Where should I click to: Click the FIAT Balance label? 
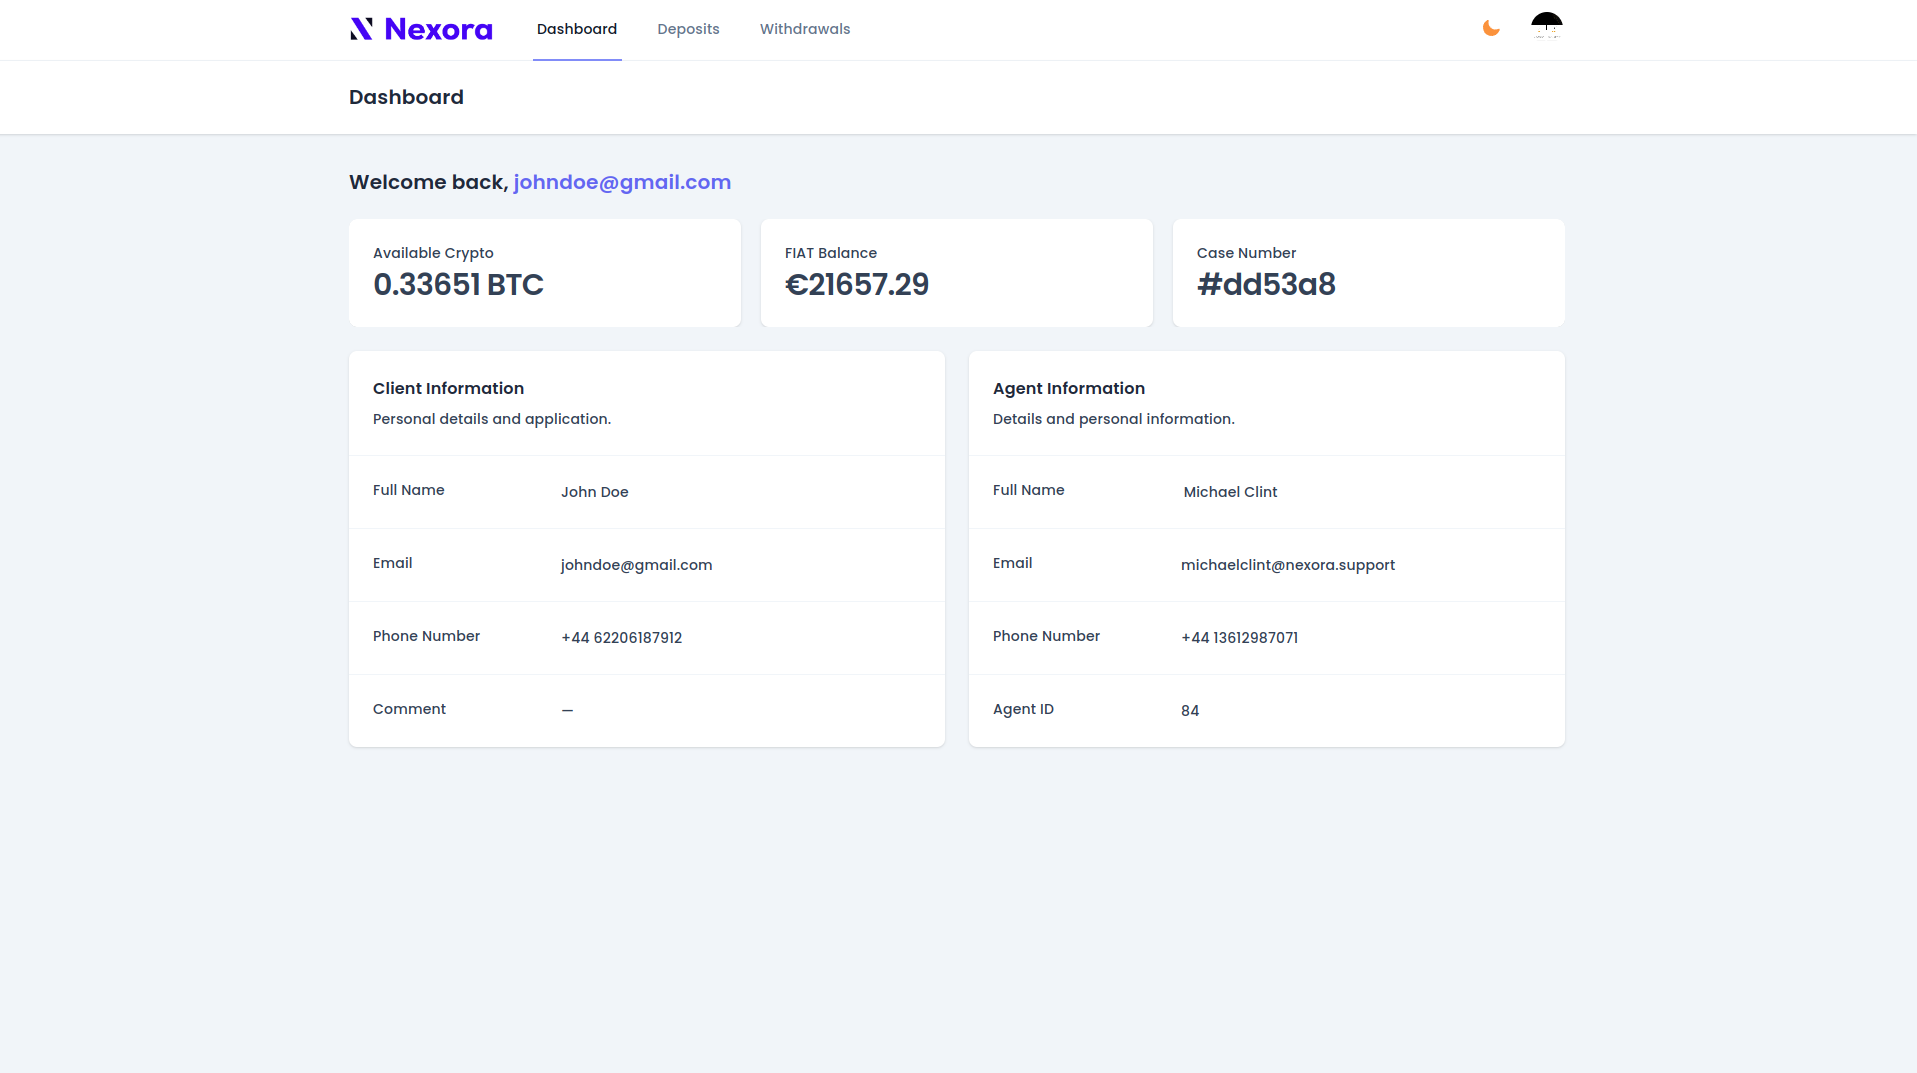(x=831, y=253)
